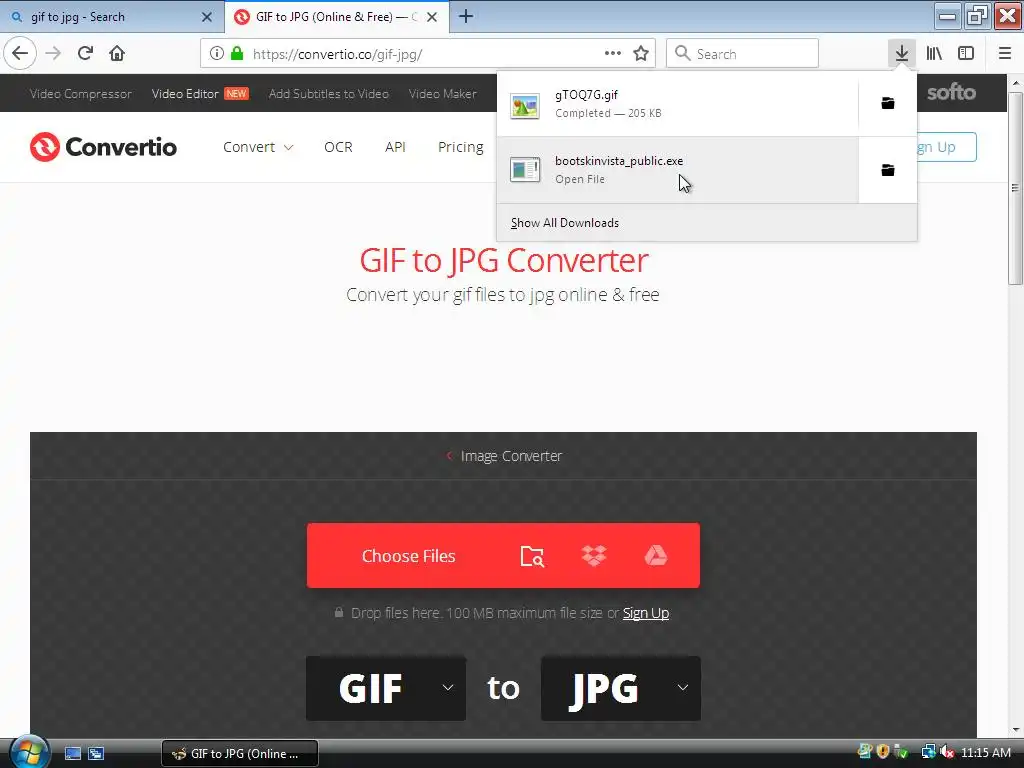Open Video Maker link
1024x768 pixels.
tap(442, 93)
